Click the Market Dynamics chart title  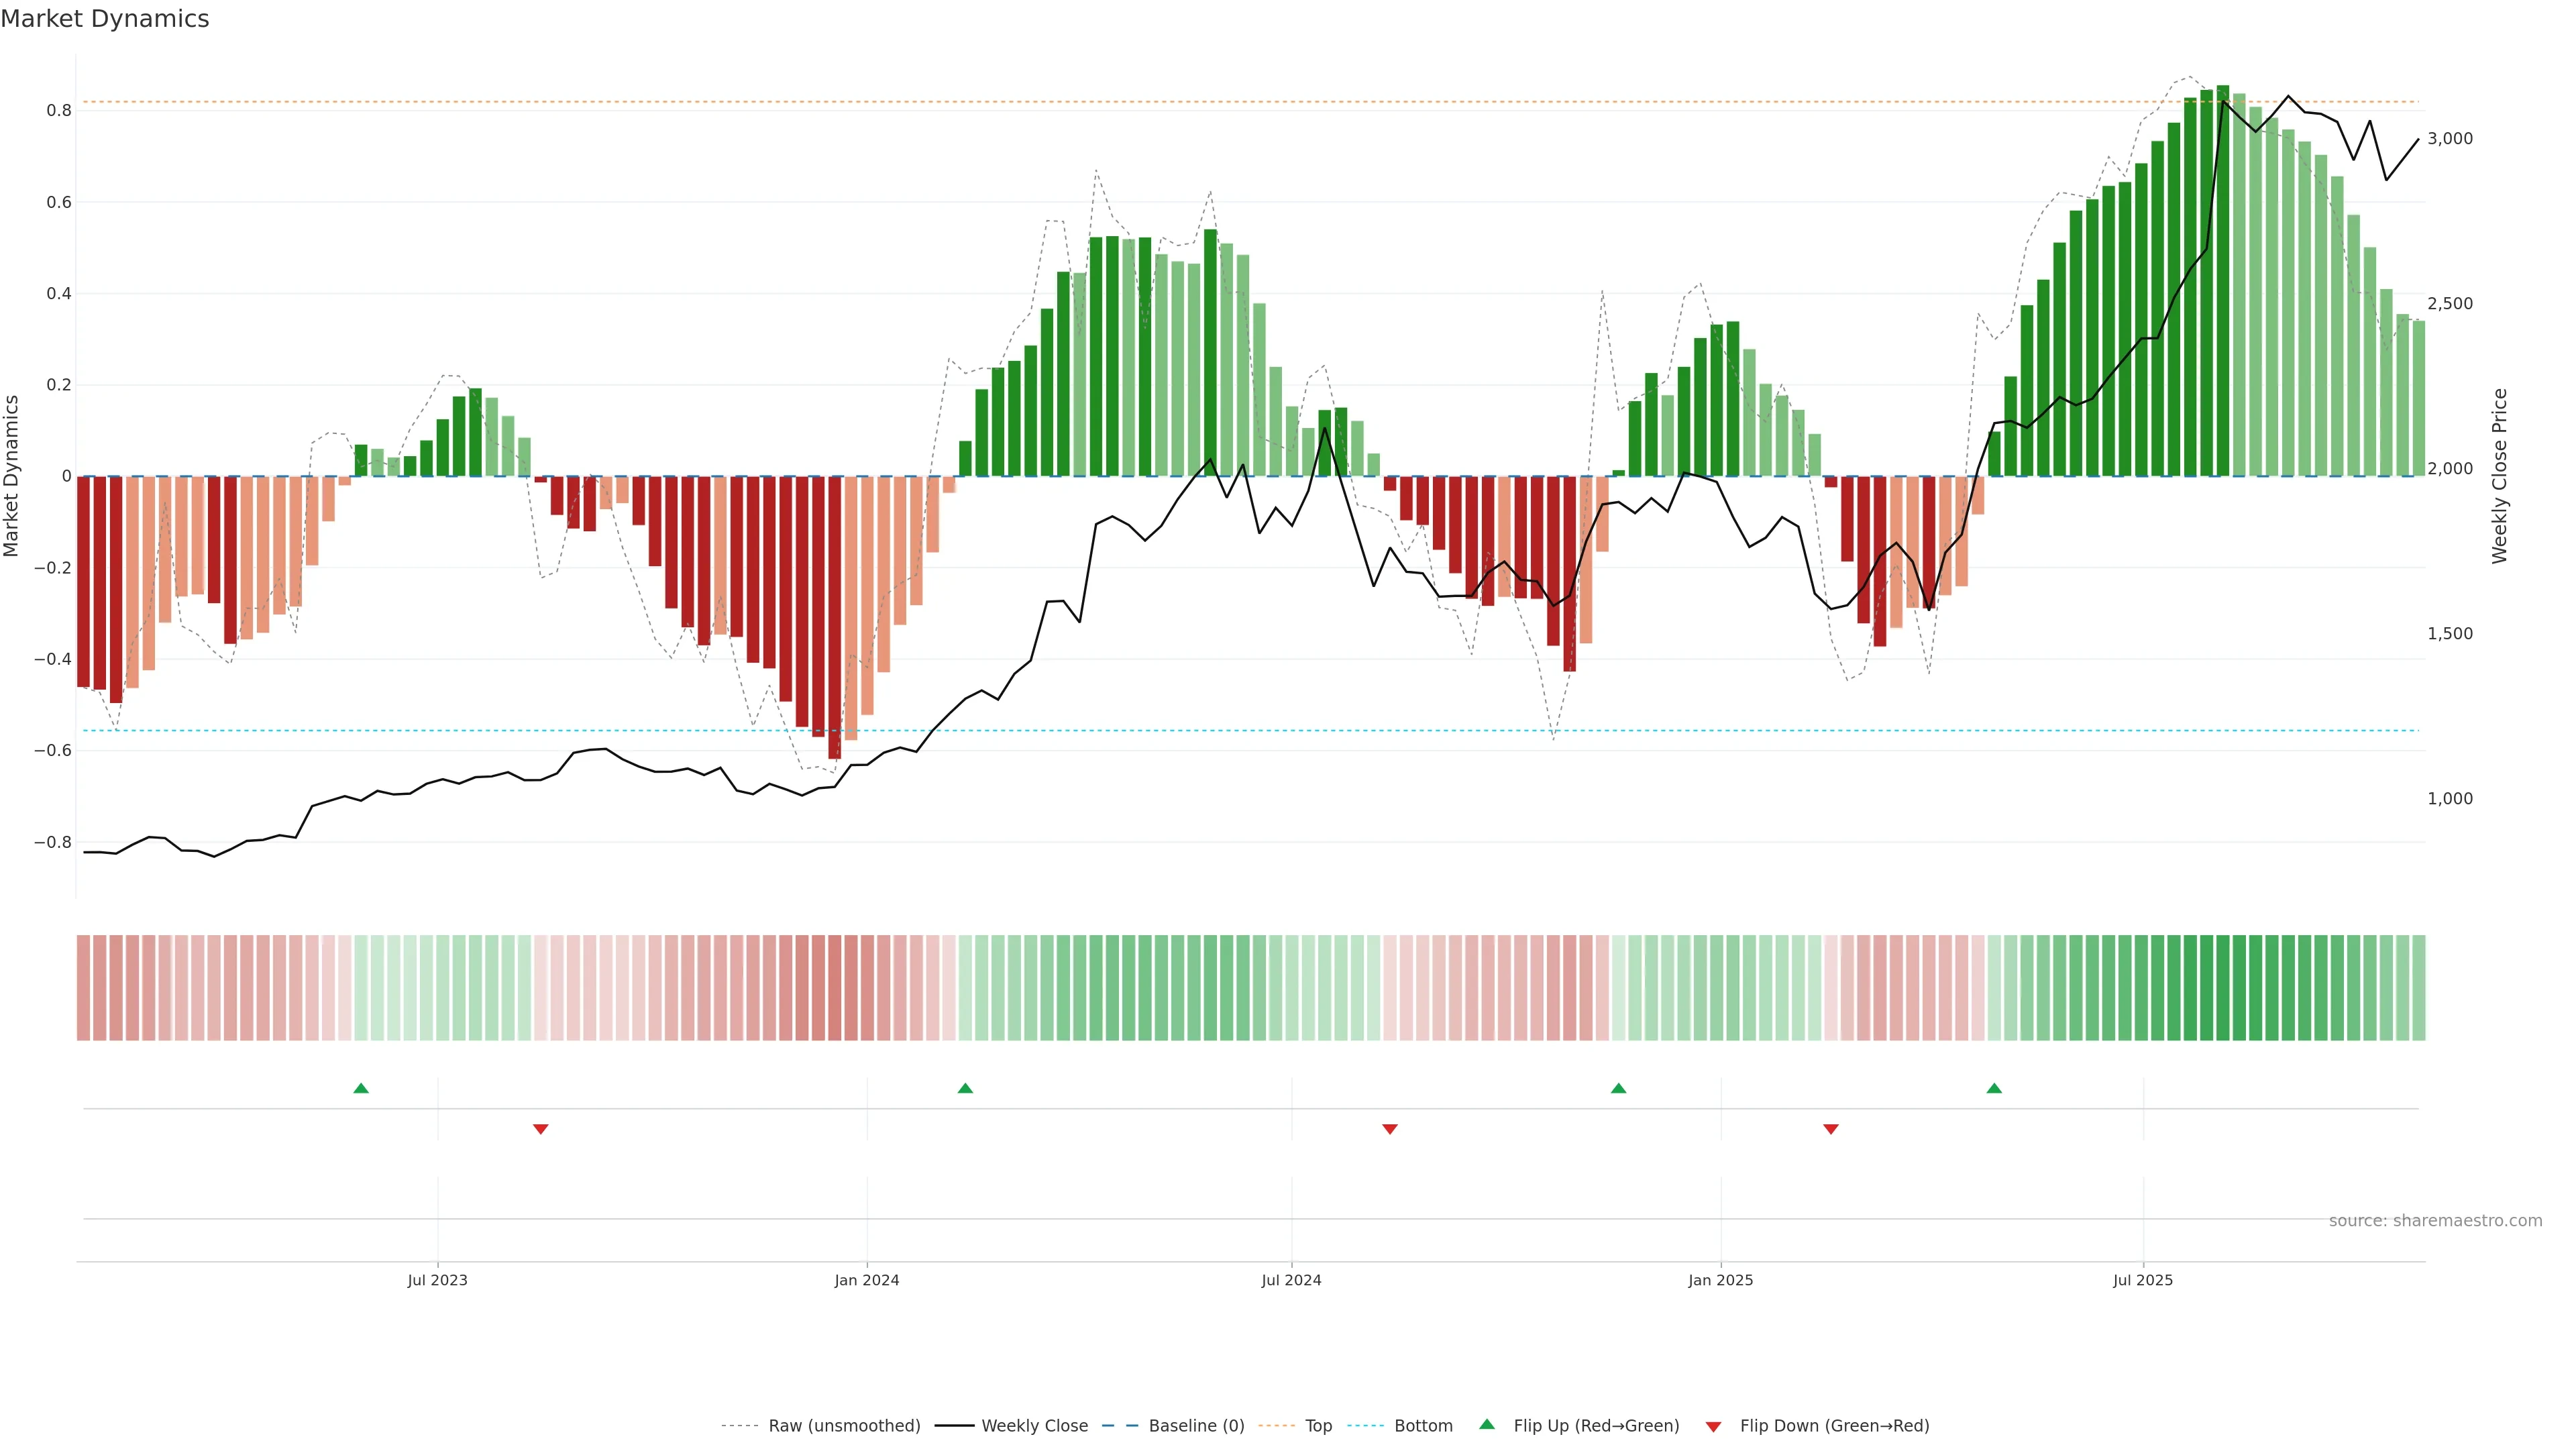click(x=105, y=19)
